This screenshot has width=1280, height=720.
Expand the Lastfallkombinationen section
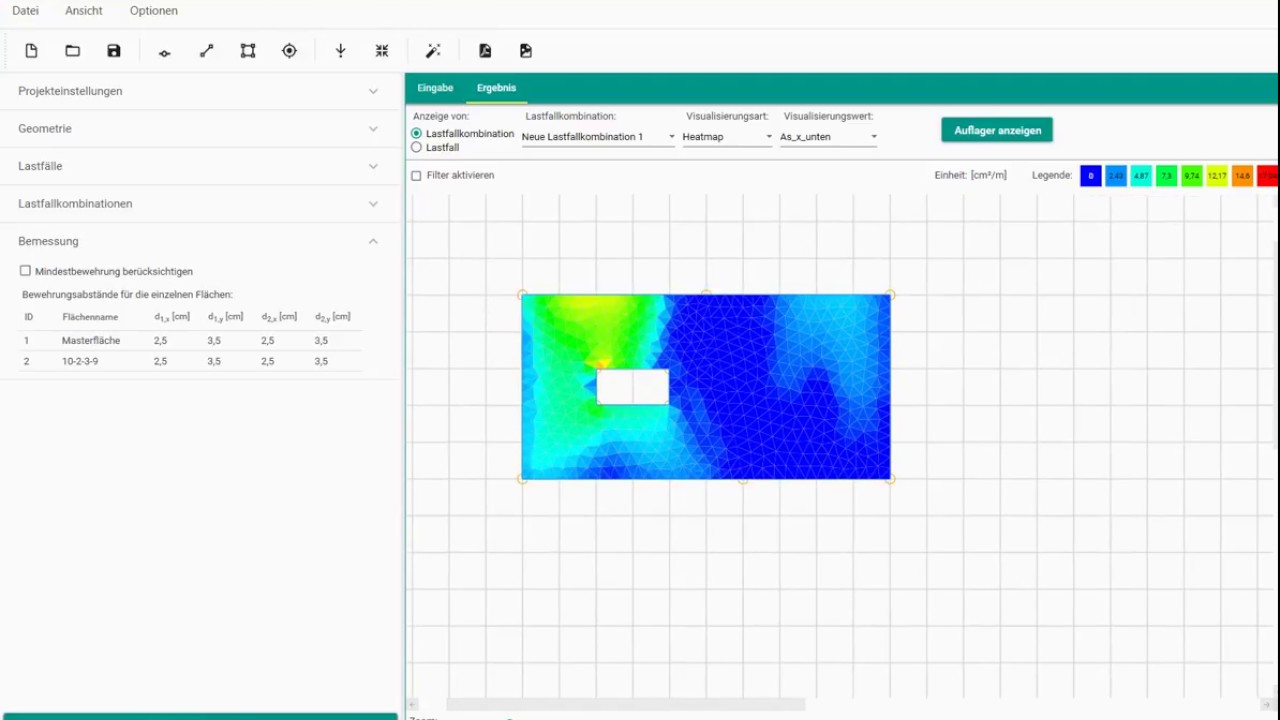200,204
